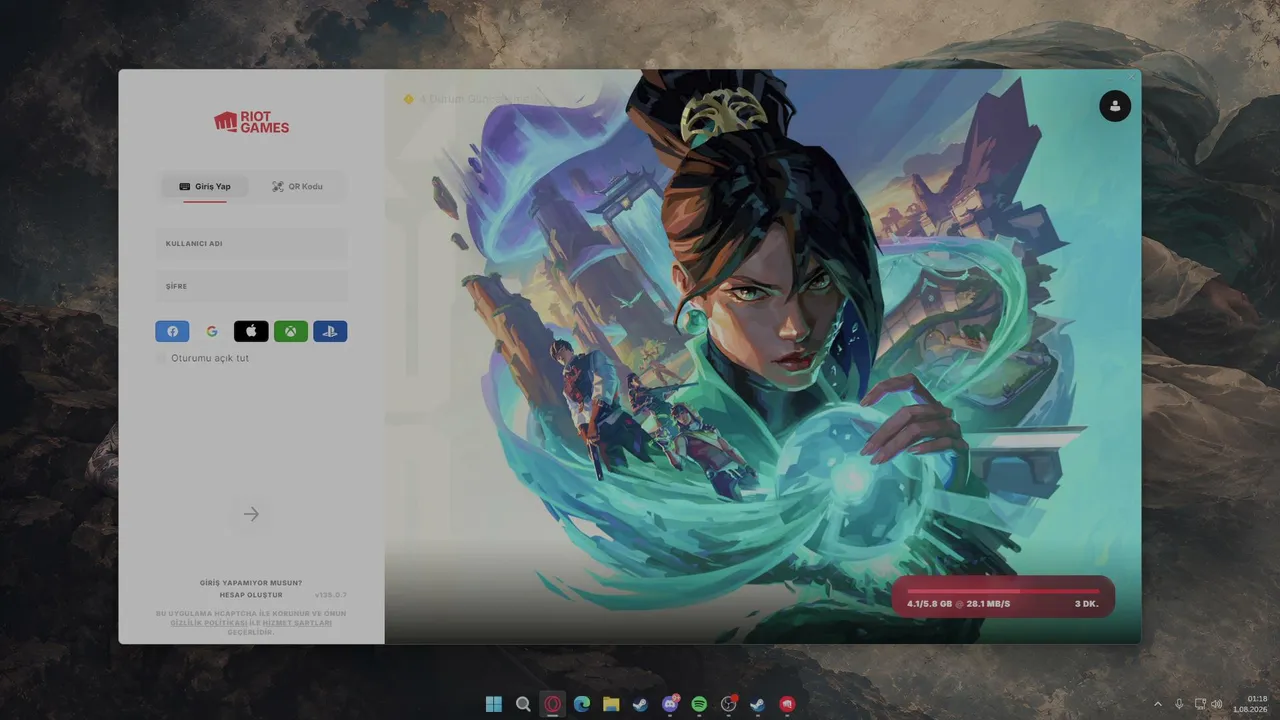Click the arrow login submit button
Screen dimensions: 1280x720
pyautogui.click(x=251, y=514)
